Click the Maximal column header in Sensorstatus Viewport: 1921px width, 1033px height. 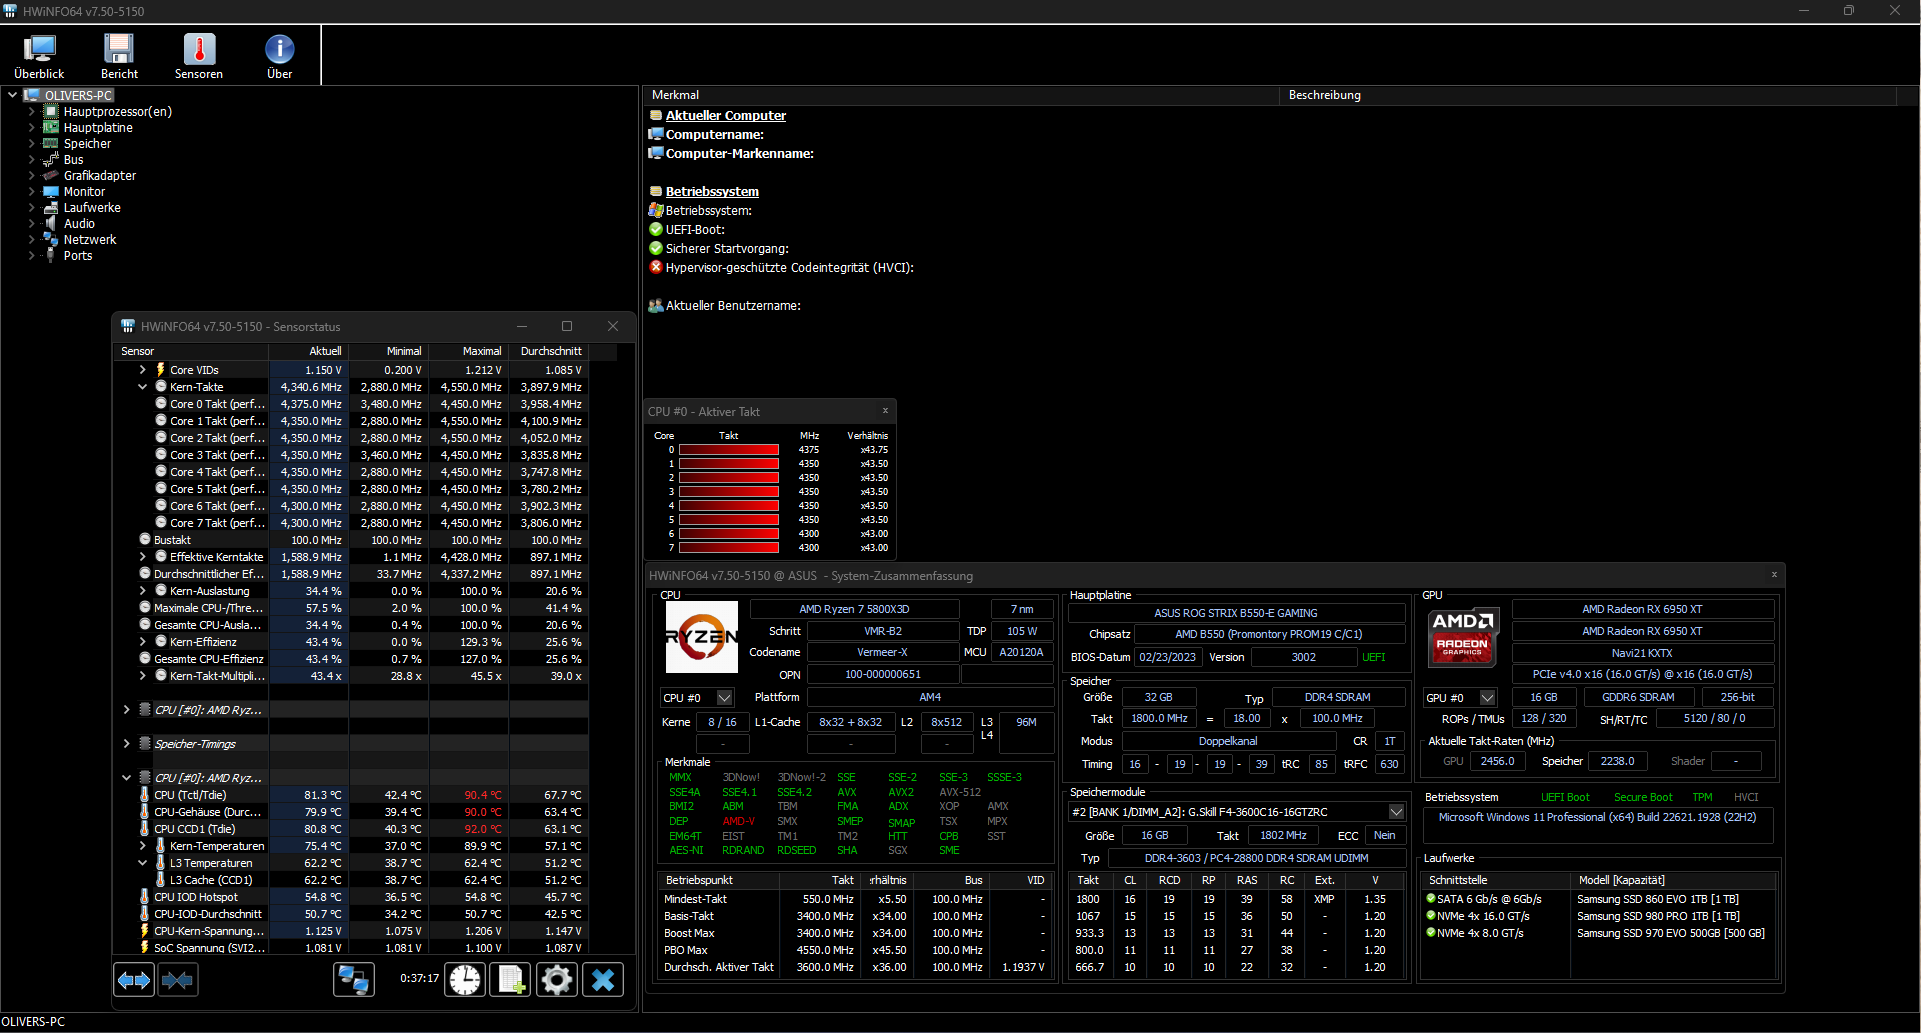[x=469, y=352]
